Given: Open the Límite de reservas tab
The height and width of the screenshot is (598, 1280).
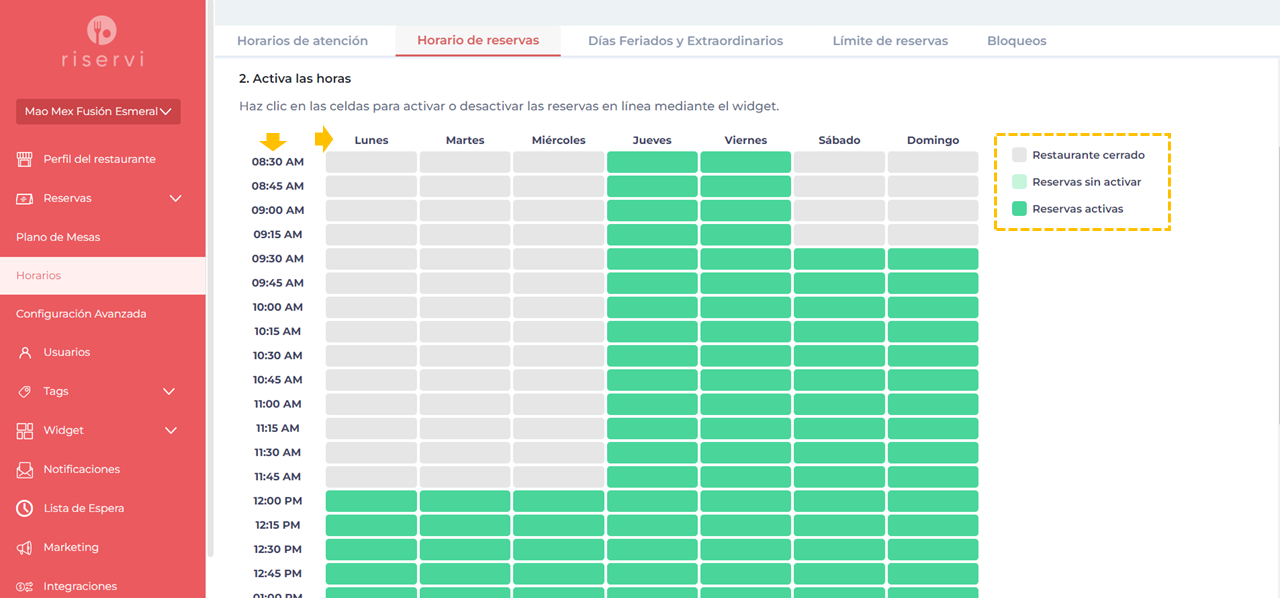Looking at the screenshot, I should click(x=890, y=41).
